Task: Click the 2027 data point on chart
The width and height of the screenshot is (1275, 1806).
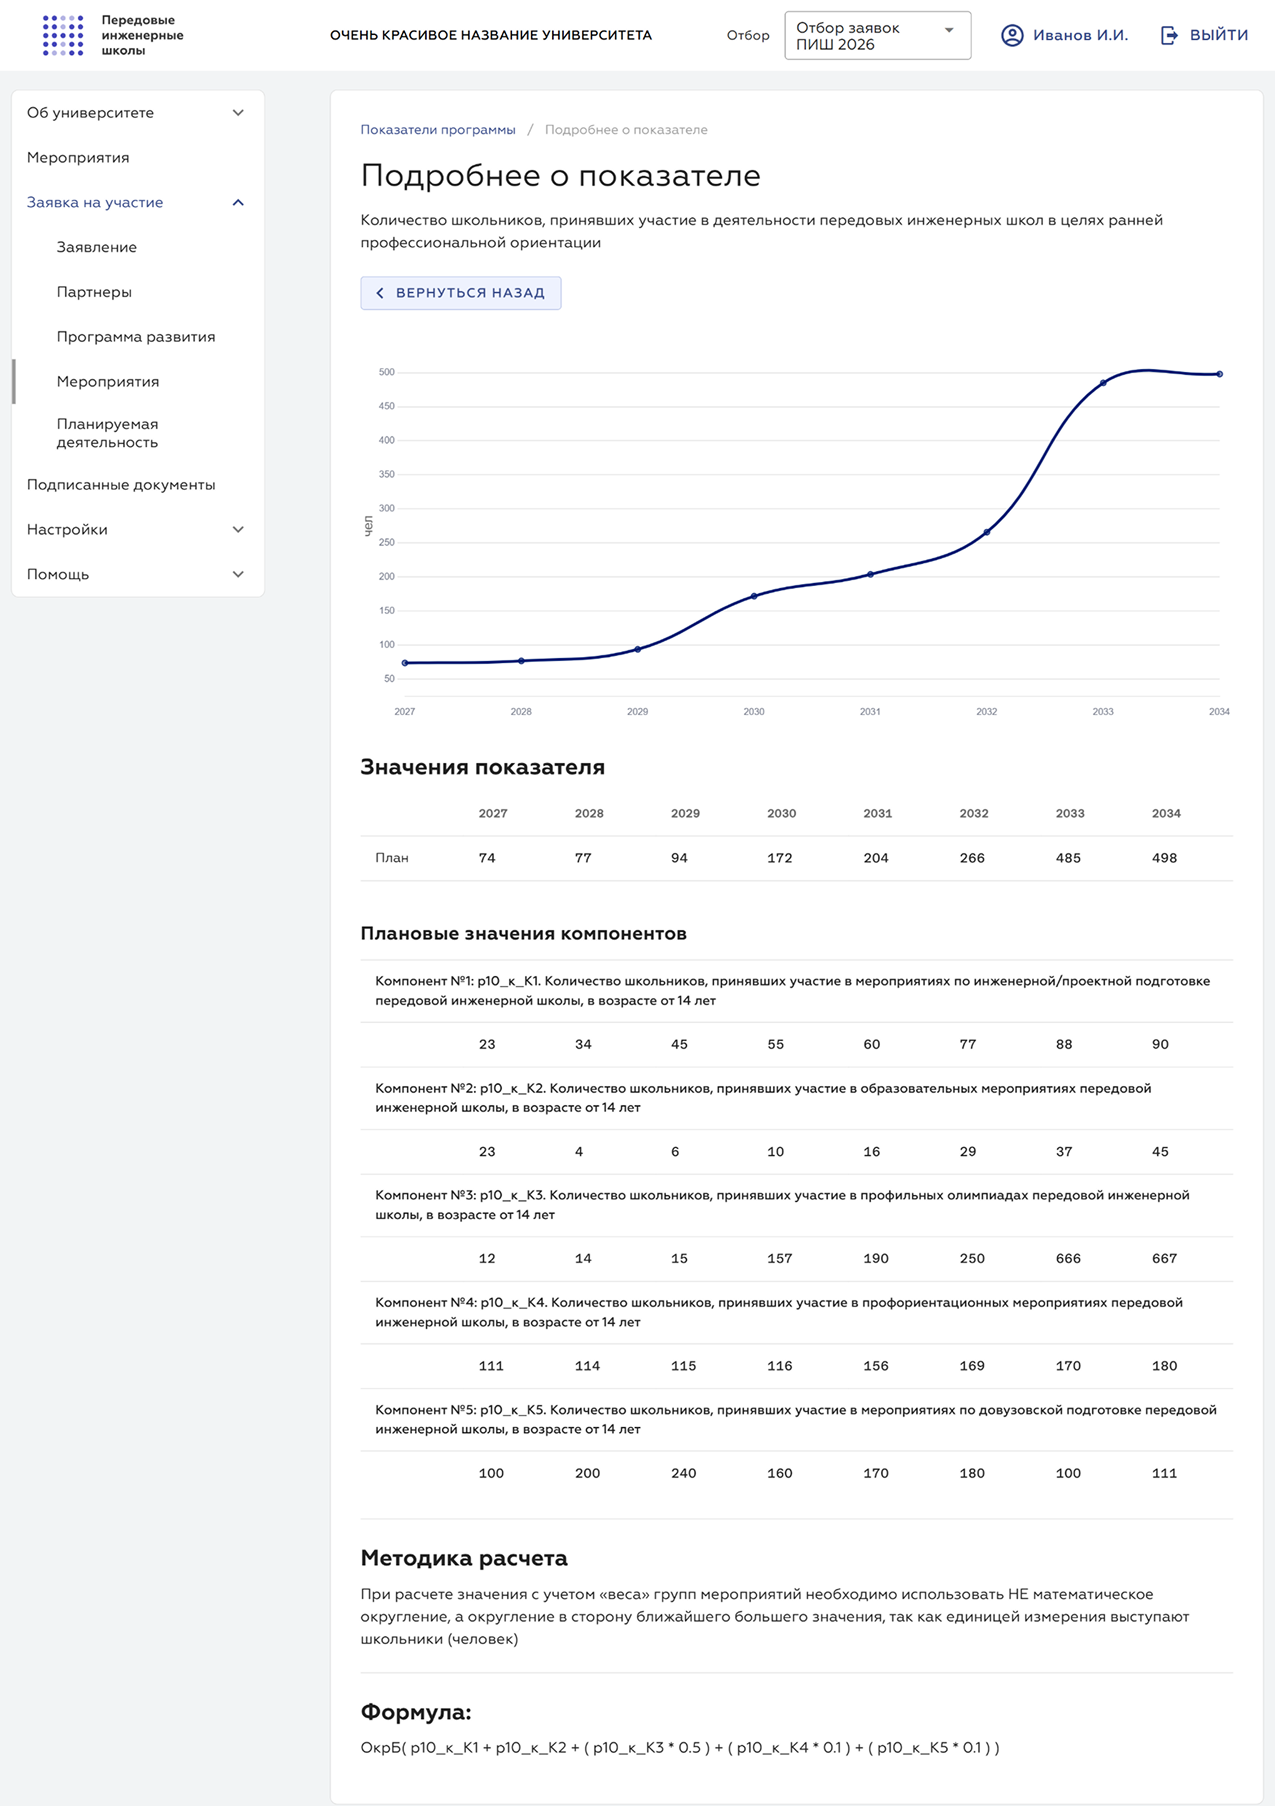Action: point(405,663)
